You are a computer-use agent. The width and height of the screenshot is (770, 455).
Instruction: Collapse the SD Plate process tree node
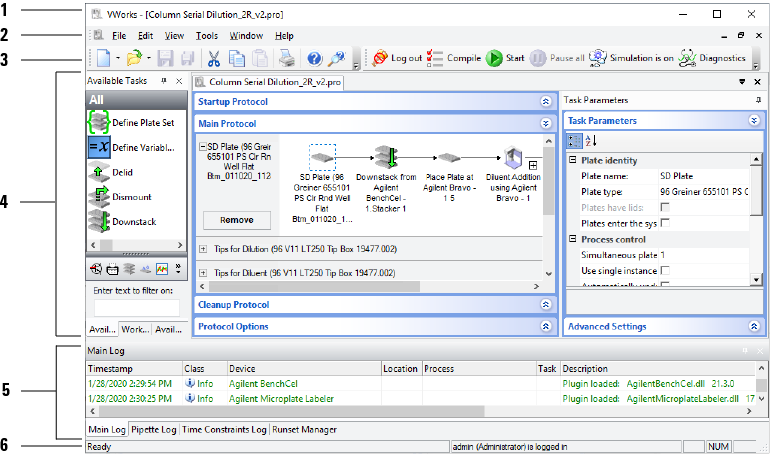[x=202, y=146]
